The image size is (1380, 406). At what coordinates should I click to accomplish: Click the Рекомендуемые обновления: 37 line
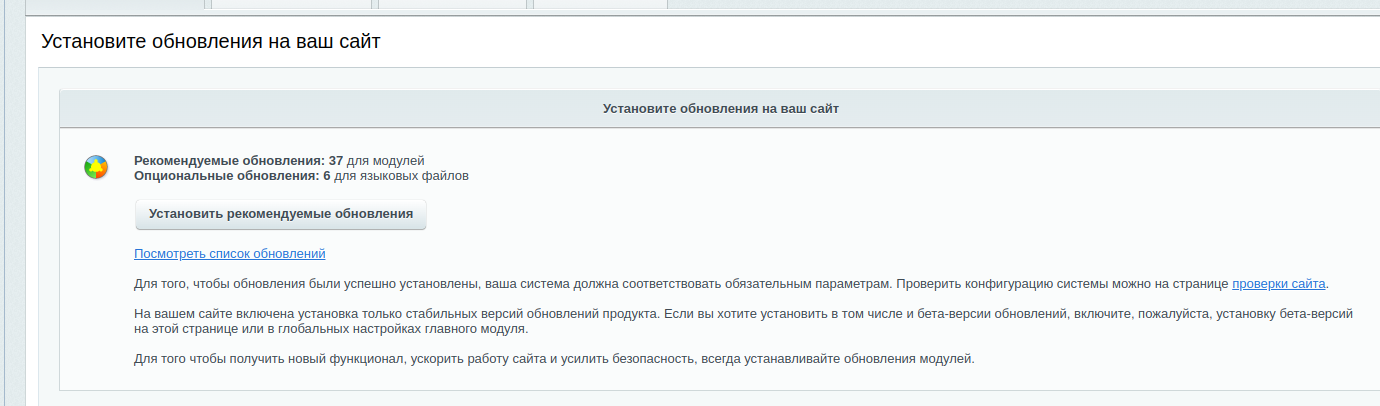[279, 160]
